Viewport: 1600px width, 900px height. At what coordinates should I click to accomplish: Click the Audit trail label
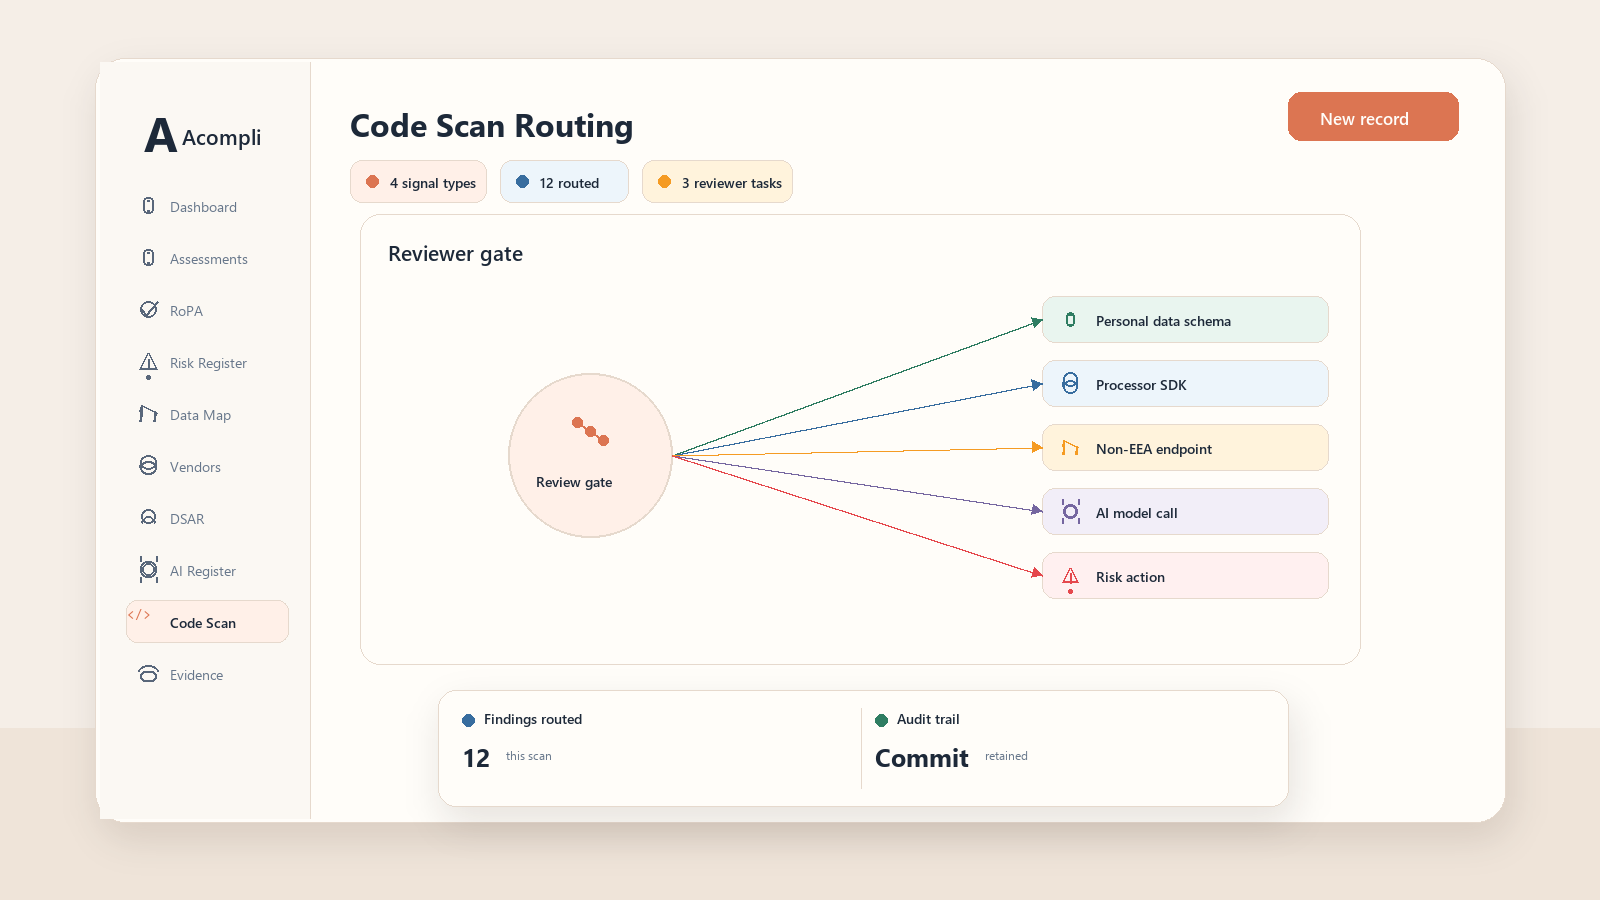click(928, 719)
